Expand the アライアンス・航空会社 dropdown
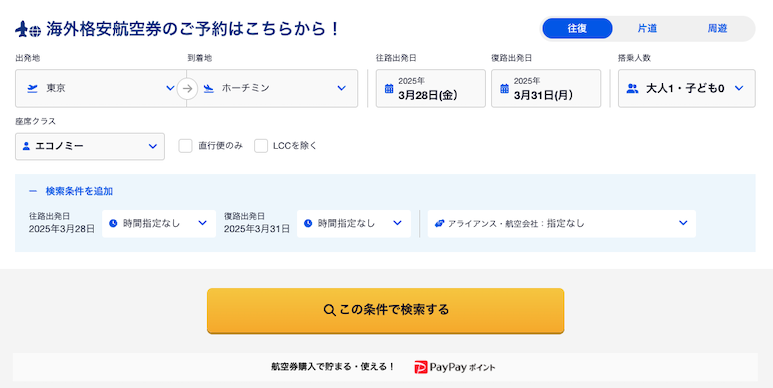 click(562, 224)
